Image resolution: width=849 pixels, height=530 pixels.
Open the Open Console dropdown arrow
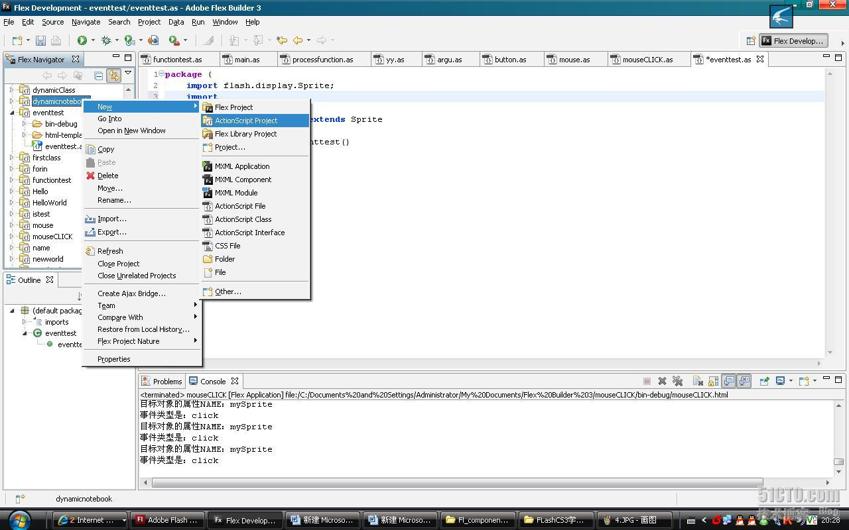click(x=814, y=382)
